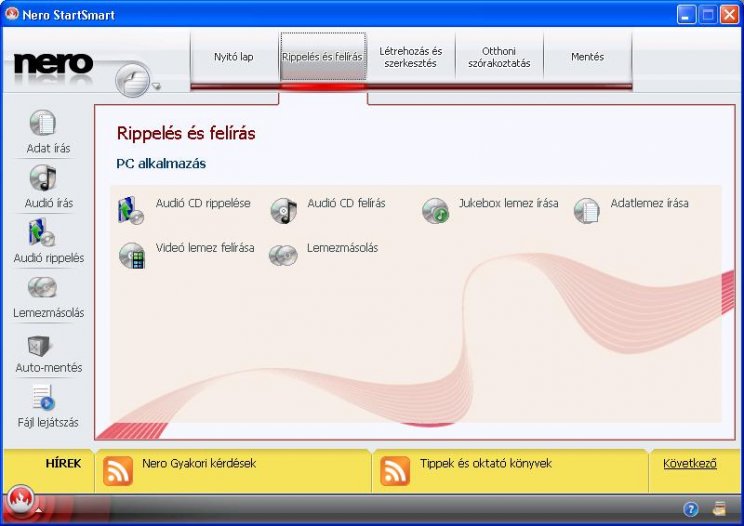744x526 pixels.
Task: Click the Videó lemez felírása icon
Action: coord(131,255)
